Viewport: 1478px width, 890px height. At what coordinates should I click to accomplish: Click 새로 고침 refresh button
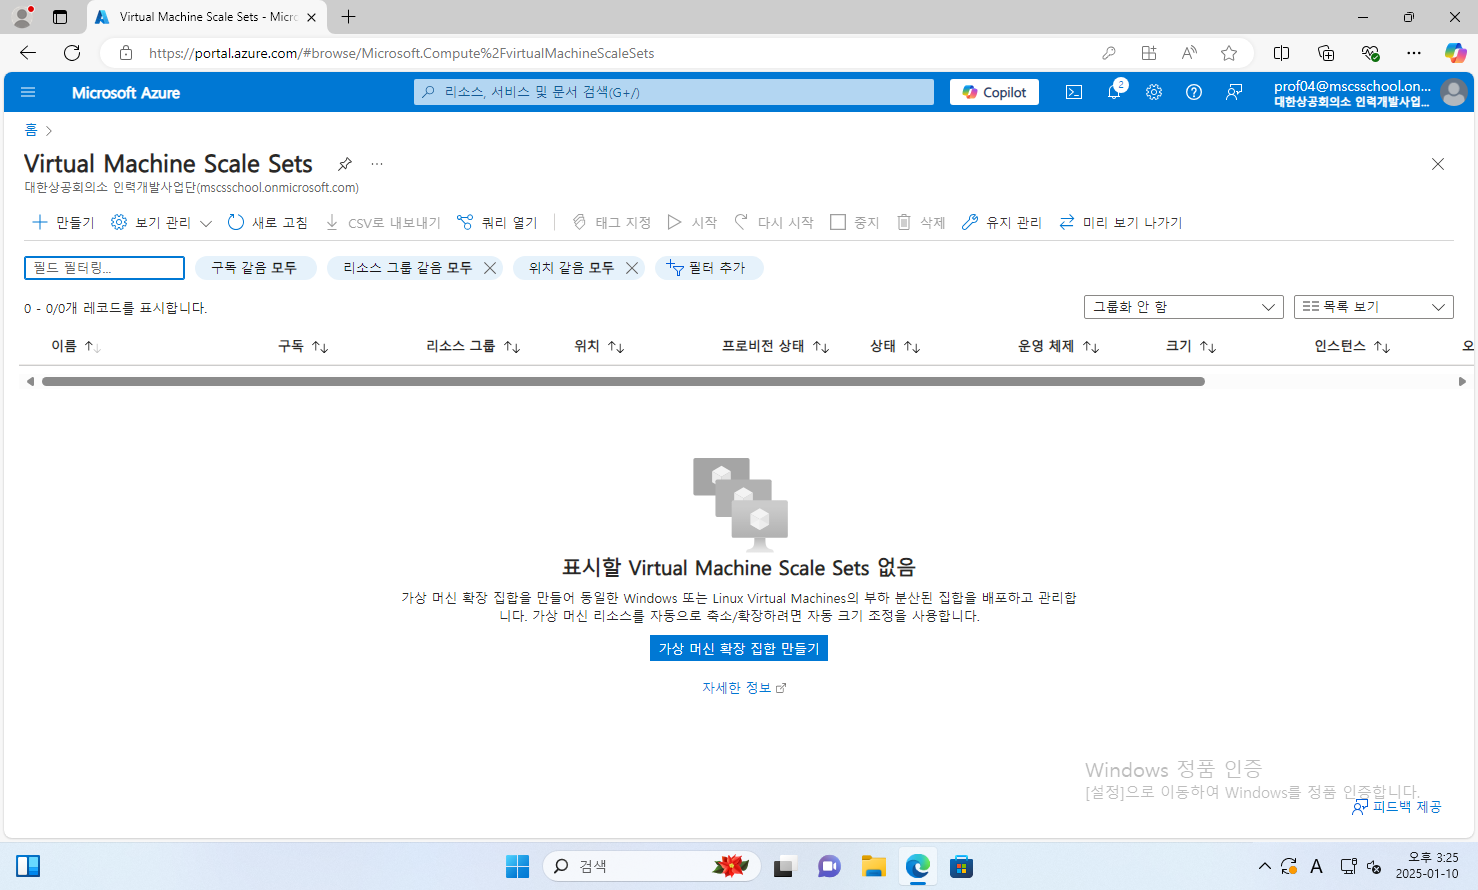(267, 222)
